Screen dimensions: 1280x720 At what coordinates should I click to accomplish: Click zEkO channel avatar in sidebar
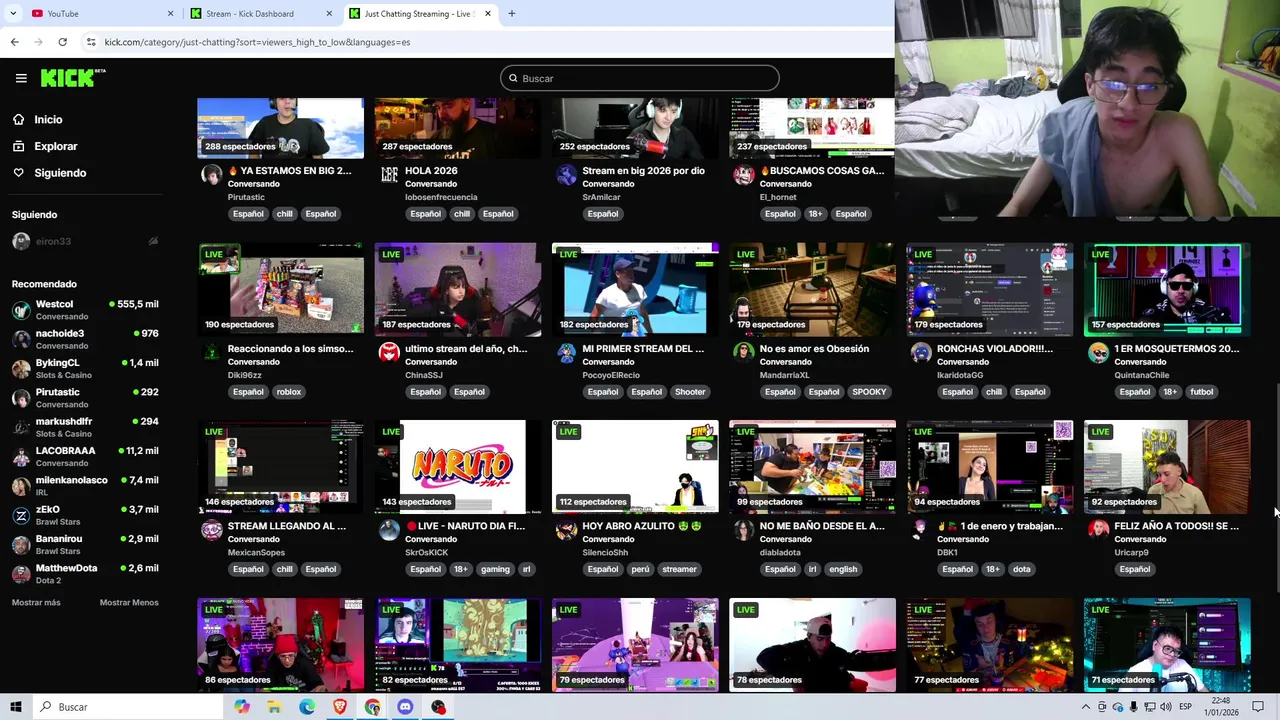tap(21, 515)
